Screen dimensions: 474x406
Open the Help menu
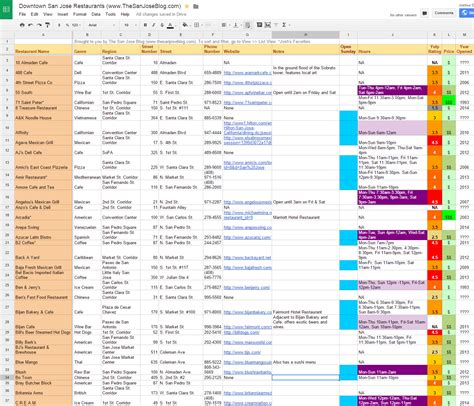pos(125,14)
